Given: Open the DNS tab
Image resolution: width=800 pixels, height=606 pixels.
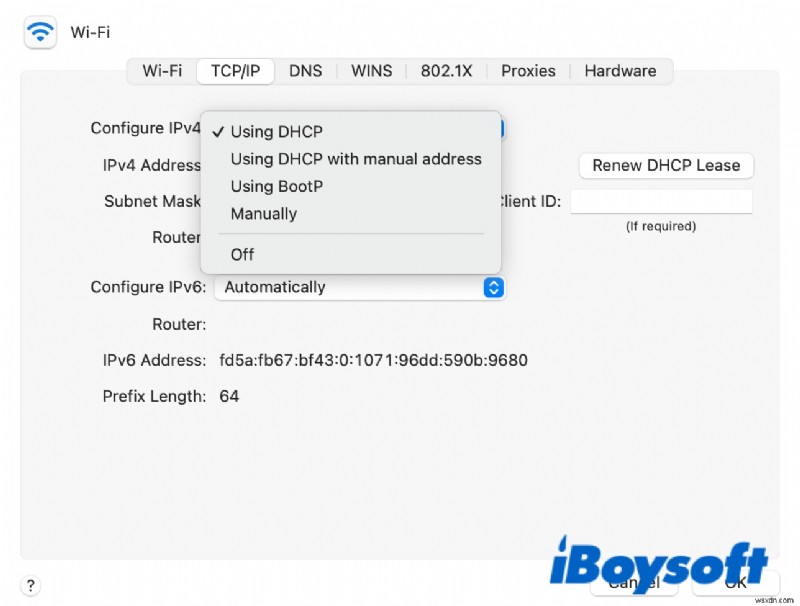Looking at the screenshot, I should (306, 71).
